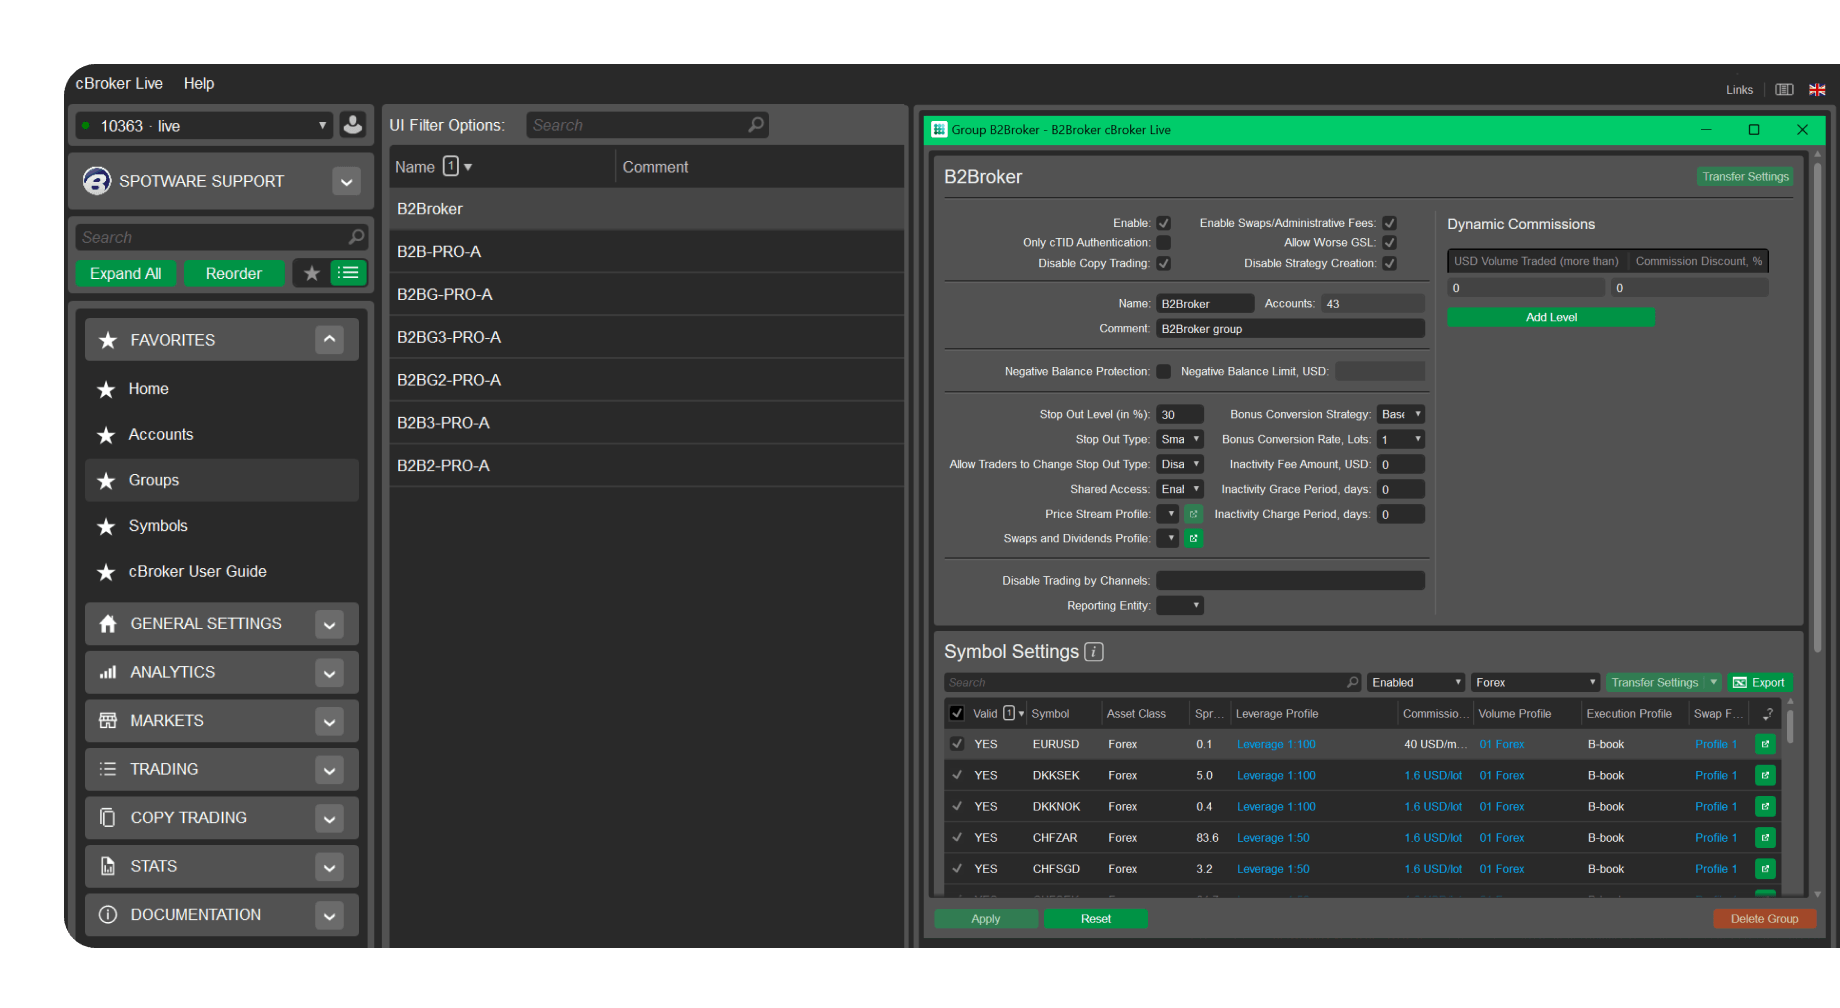1840x1008 pixels.
Task: Click the magnifier icon in sidebar search
Action: tap(356, 237)
